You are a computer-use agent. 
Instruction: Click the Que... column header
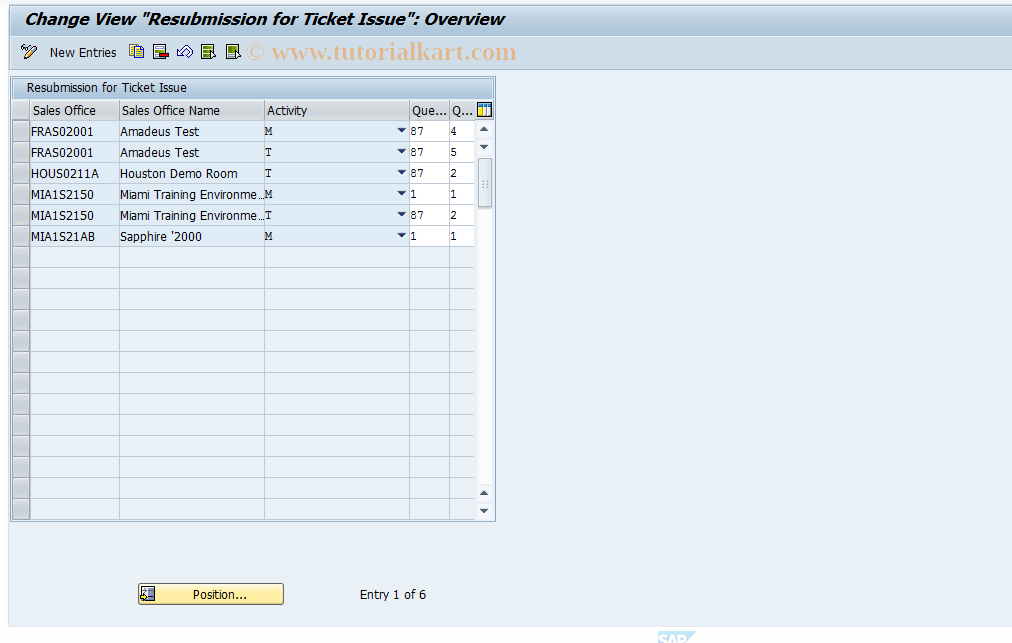click(429, 110)
